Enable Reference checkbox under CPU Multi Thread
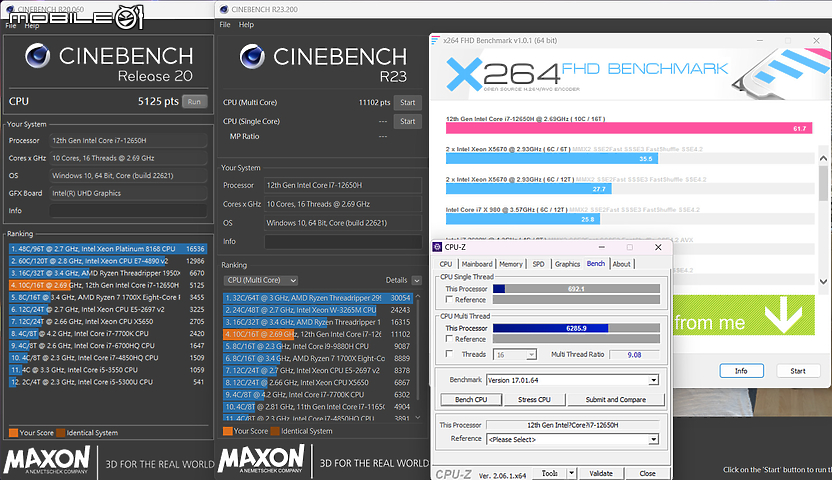Image resolution: width=832 pixels, height=480 pixels. click(x=449, y=339)
